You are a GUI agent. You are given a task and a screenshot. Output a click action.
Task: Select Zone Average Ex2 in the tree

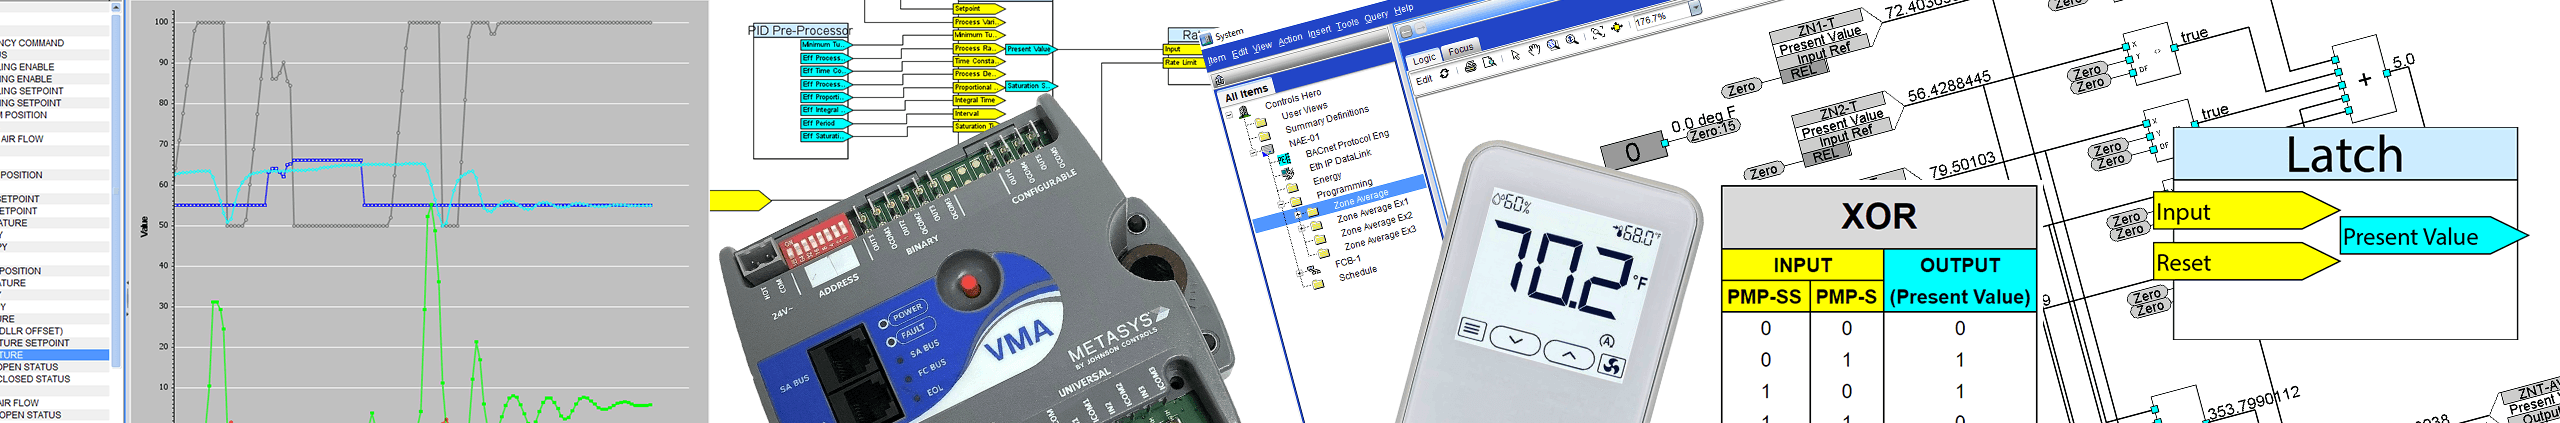(x=1375, y=222)
